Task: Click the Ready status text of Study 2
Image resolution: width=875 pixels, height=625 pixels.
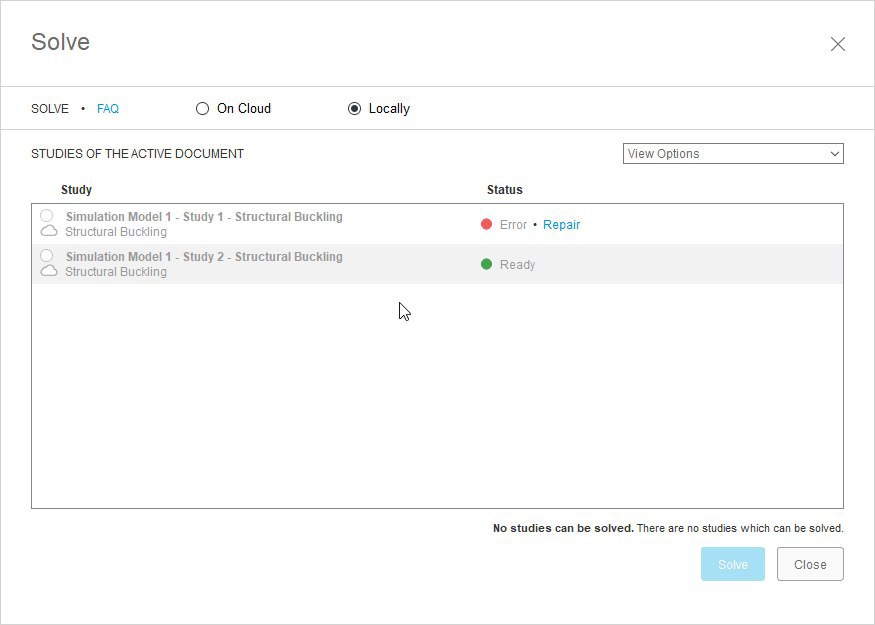Action: (517, 264)
